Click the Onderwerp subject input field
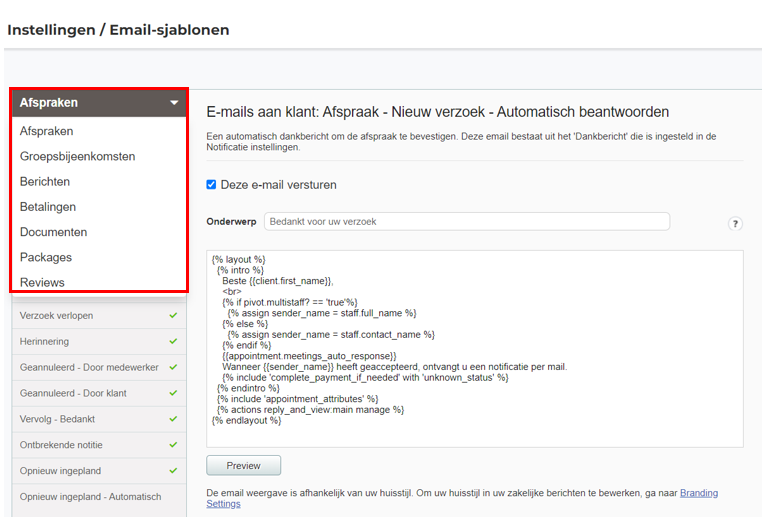 (467, 221)
